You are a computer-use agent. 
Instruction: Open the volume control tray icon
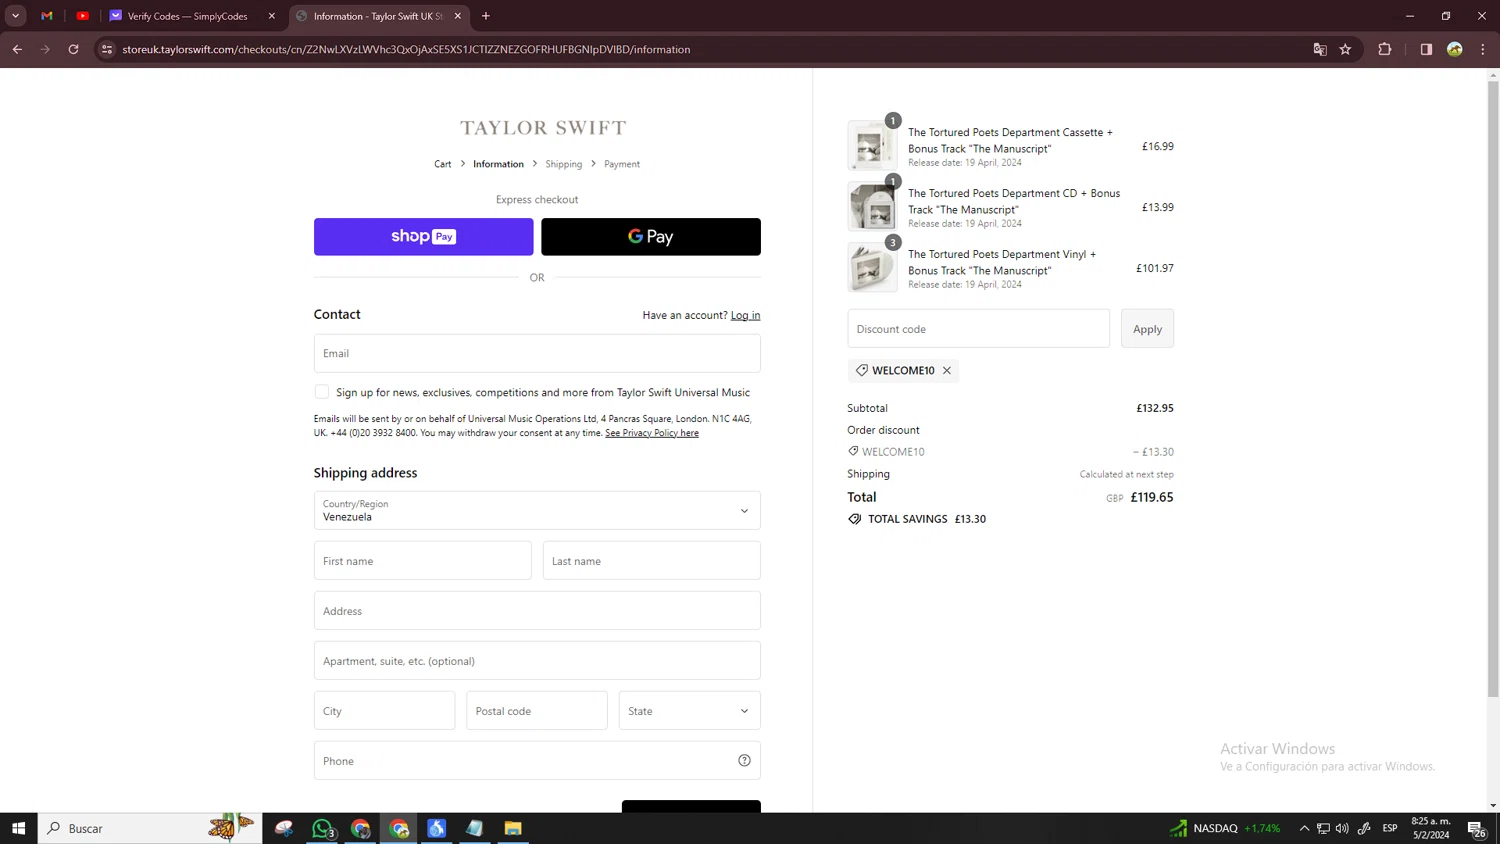pos(1342,828)
